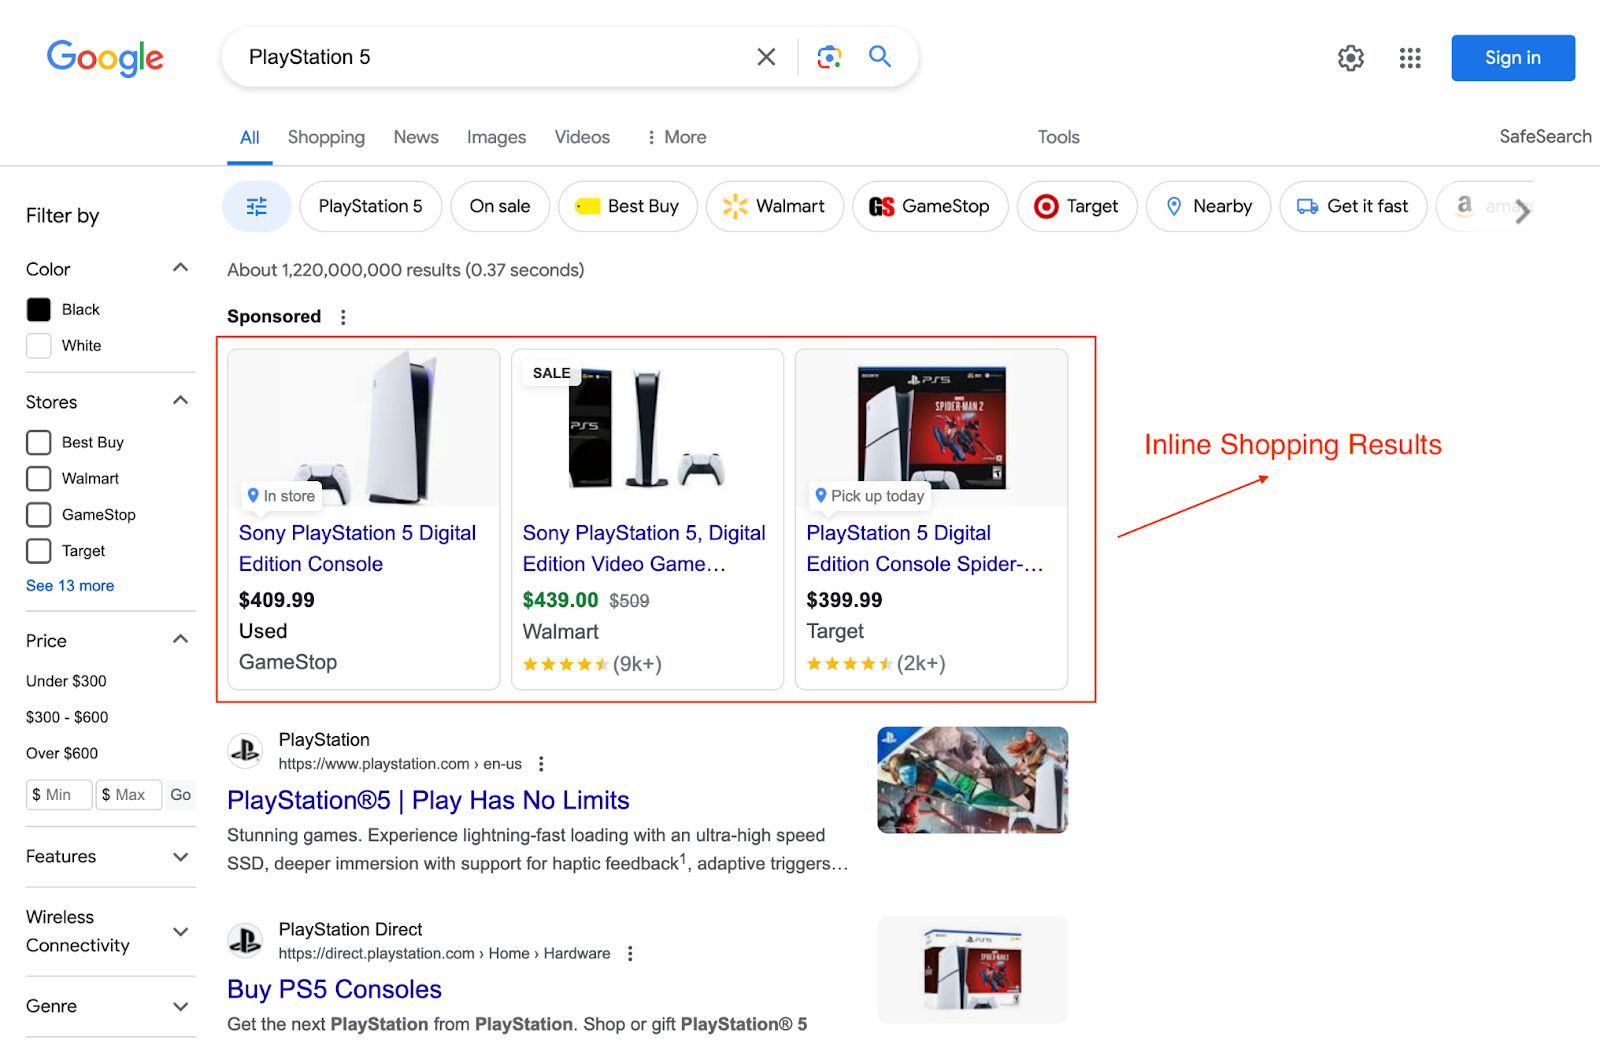1600x1043 pixels.
Task: Open Sony PlayStation 5 Digital Edition Console
Action: [x=357, y=549]
